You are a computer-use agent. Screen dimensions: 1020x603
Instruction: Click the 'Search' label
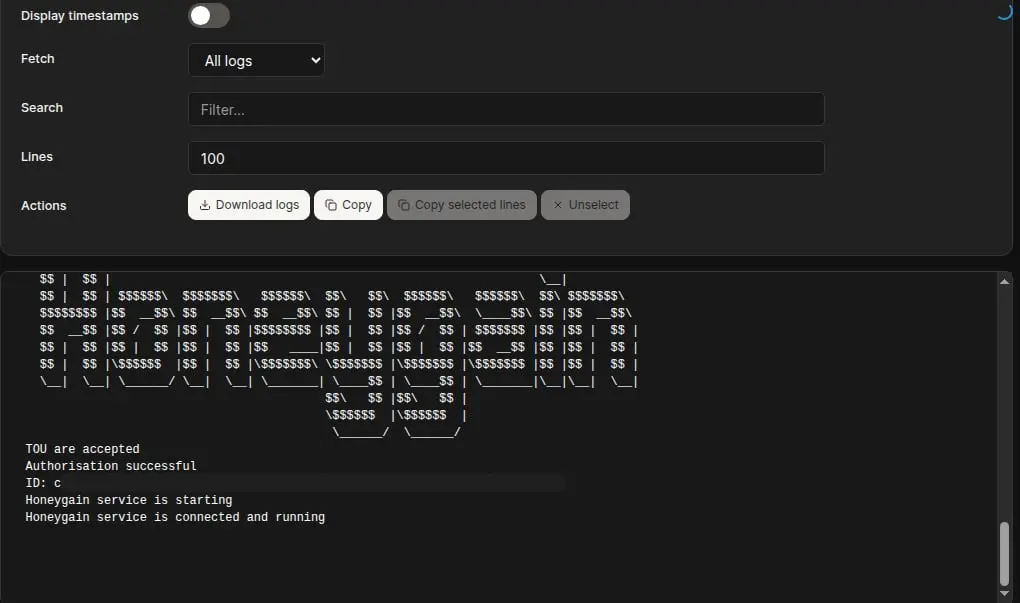(42, 107)
